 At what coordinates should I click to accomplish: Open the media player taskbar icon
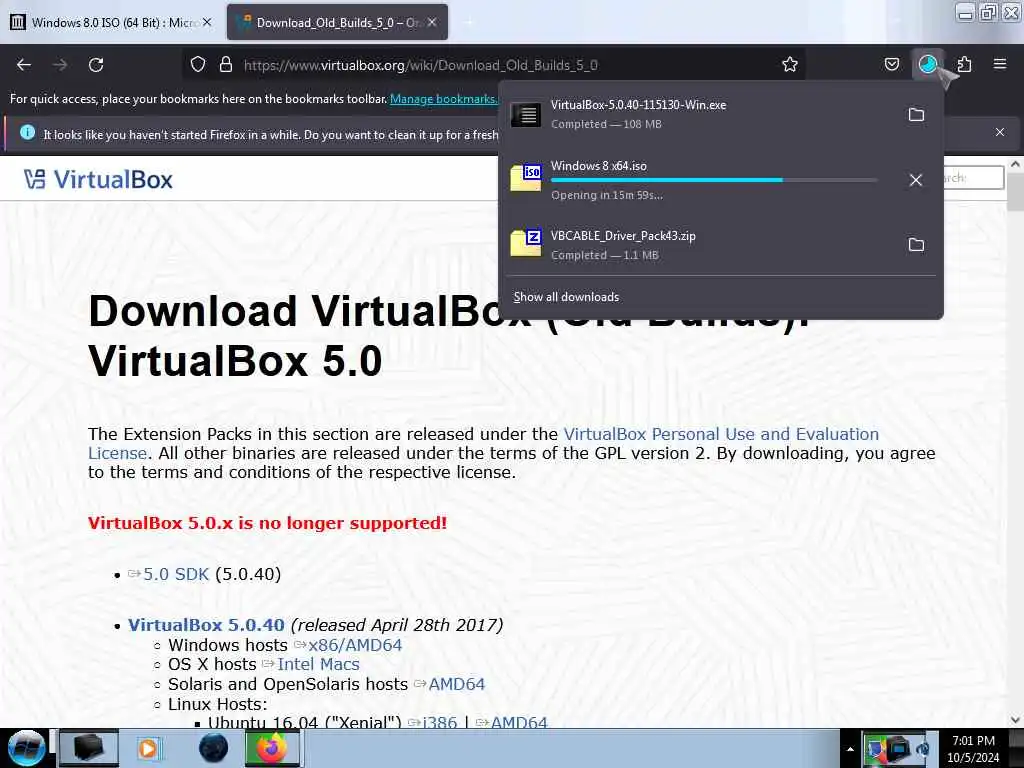[148, 748]
